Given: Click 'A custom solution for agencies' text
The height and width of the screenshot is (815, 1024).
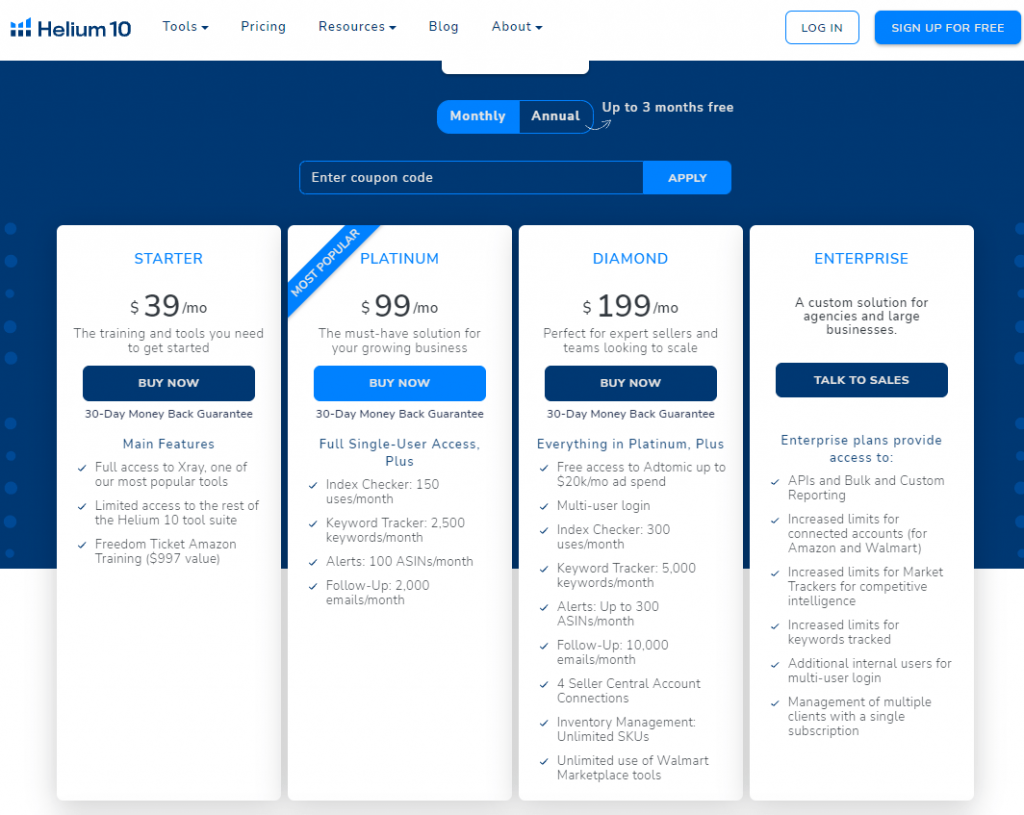Looking at the screenshot, I should (861, 316).
